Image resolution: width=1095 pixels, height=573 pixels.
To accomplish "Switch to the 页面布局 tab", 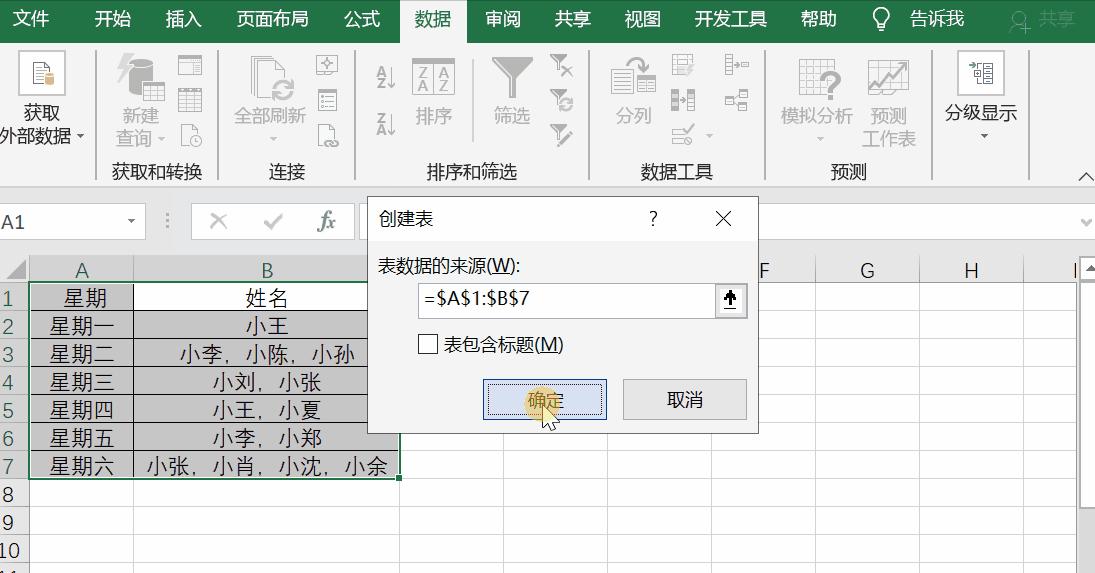I will [272, 19].
